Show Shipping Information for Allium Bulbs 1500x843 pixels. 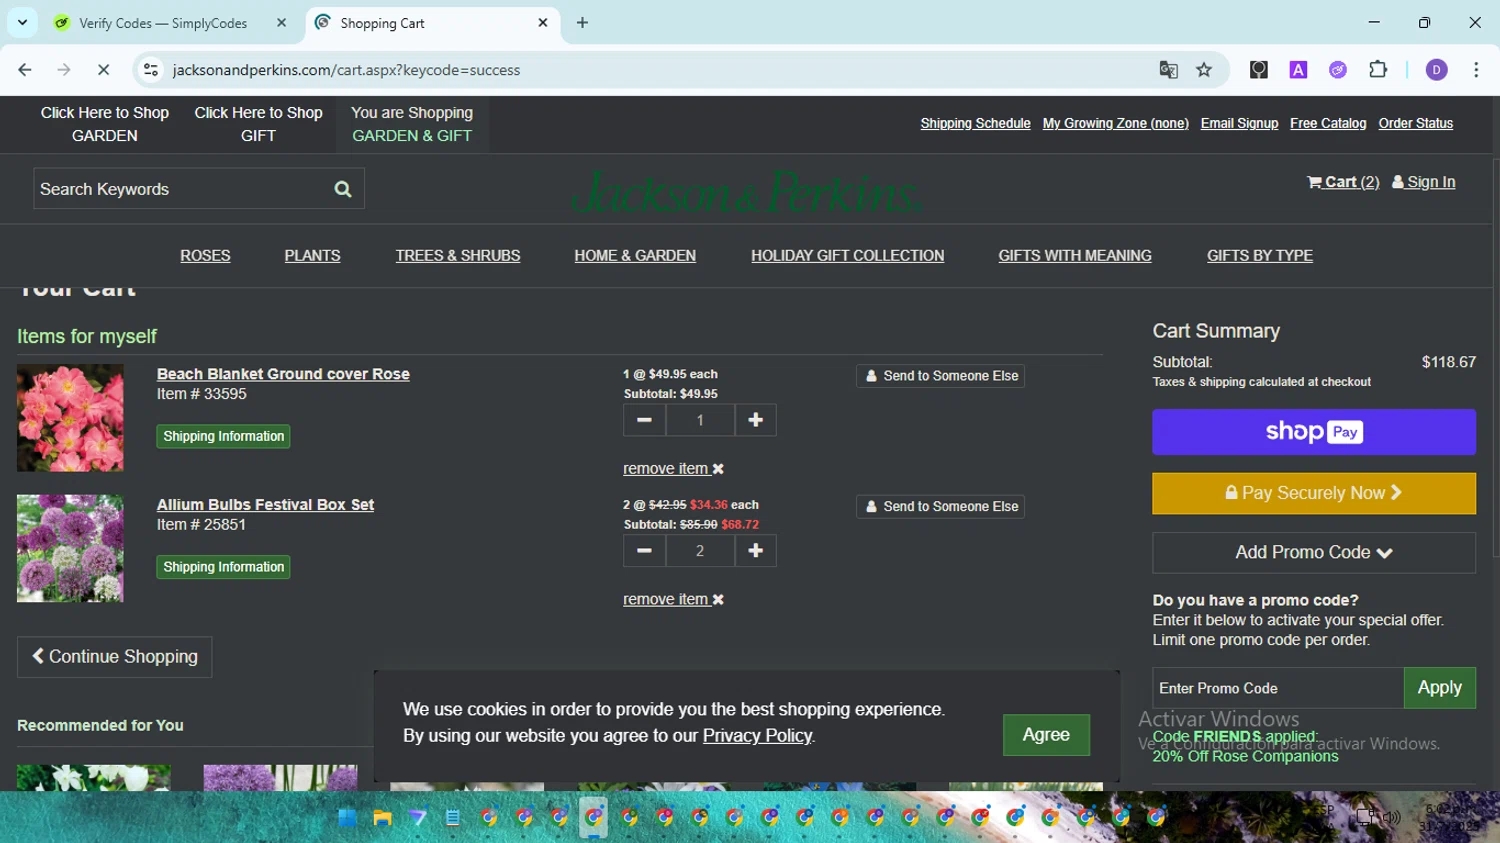pos(223,568)
